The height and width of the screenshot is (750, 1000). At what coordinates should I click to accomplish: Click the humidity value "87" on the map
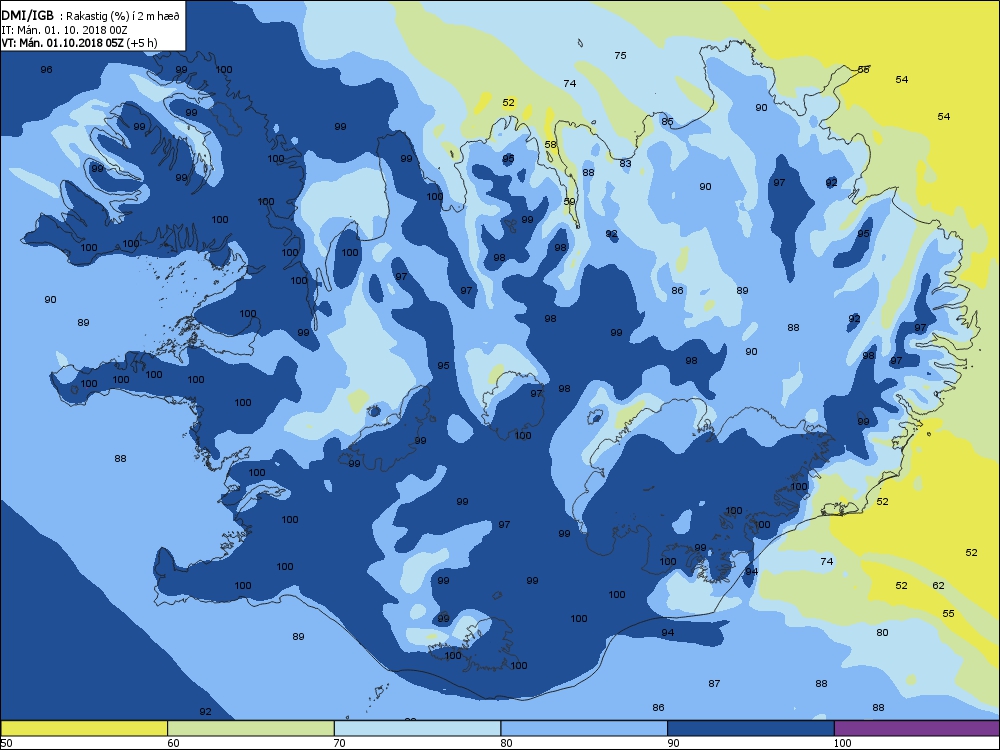point(714,684)
